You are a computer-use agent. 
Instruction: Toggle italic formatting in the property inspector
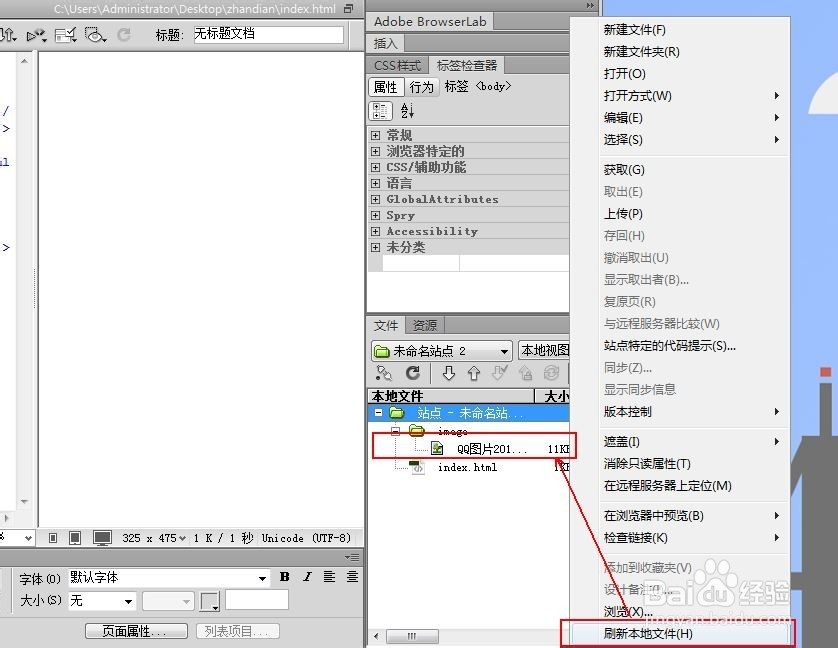(x=308, y=578)
